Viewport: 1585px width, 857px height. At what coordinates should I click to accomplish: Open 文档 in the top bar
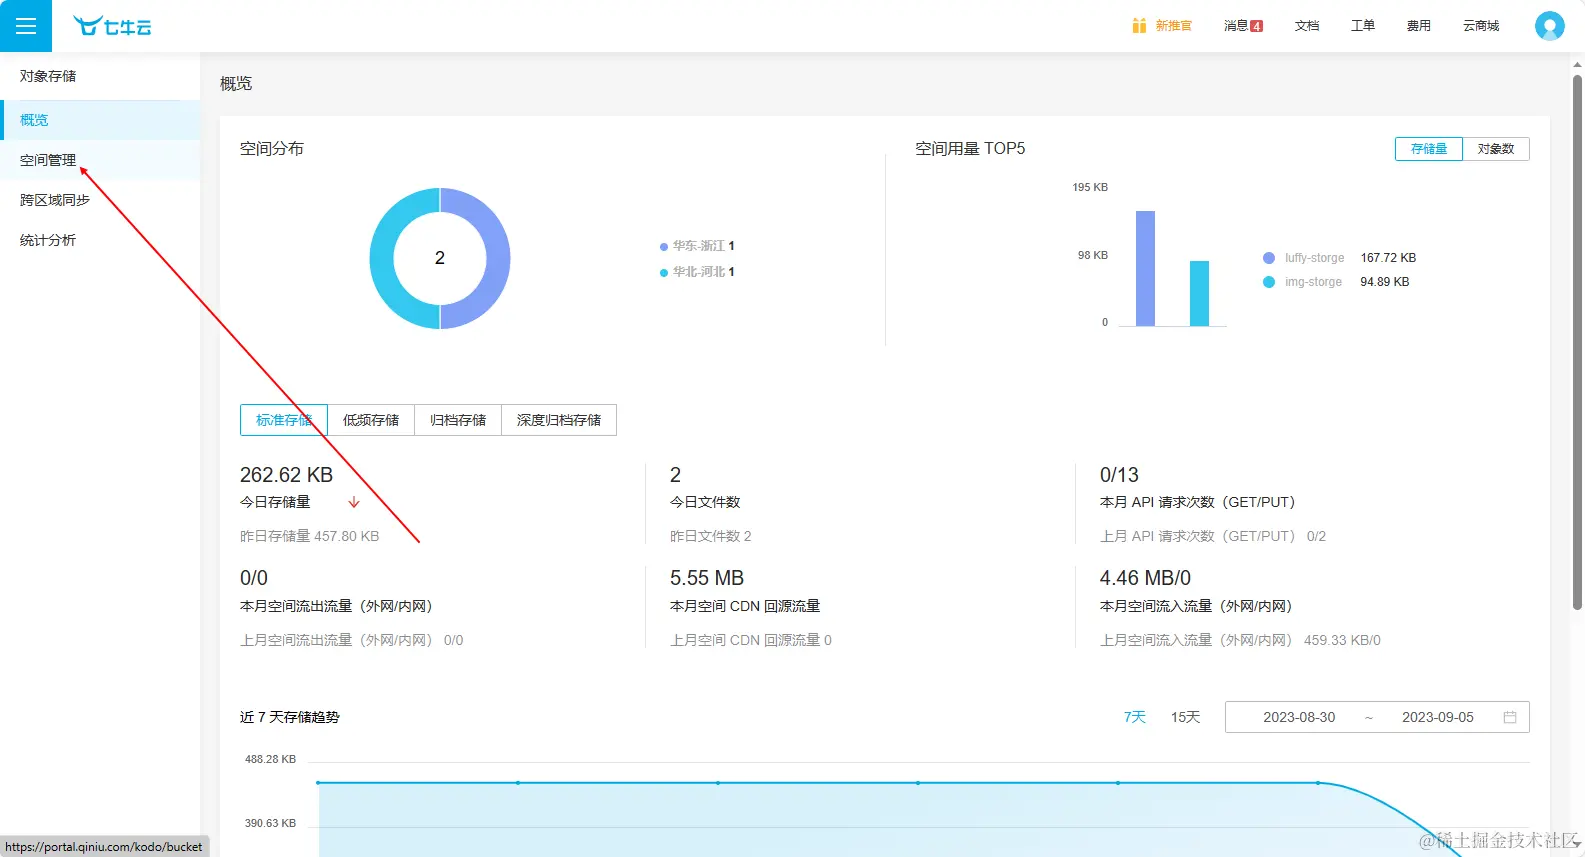pyautogui.click(x=1307, y=26)
